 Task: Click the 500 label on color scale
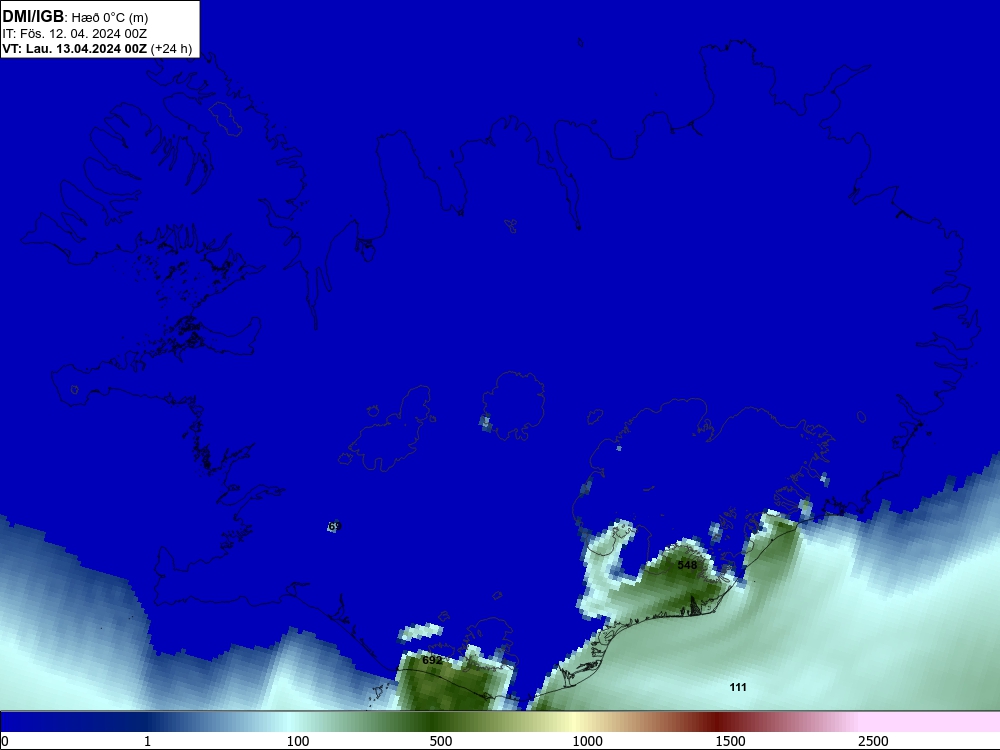[x=441, y=741]
